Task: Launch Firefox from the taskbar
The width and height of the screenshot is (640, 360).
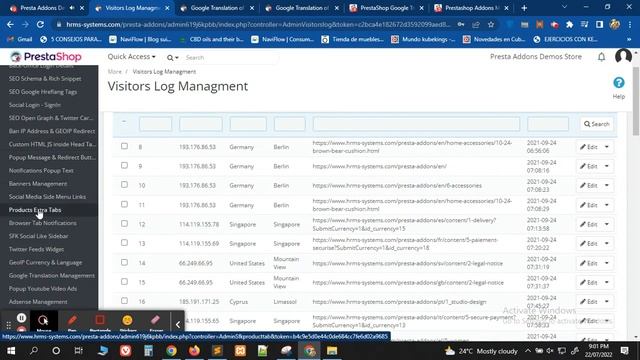Action: point(194,351)
